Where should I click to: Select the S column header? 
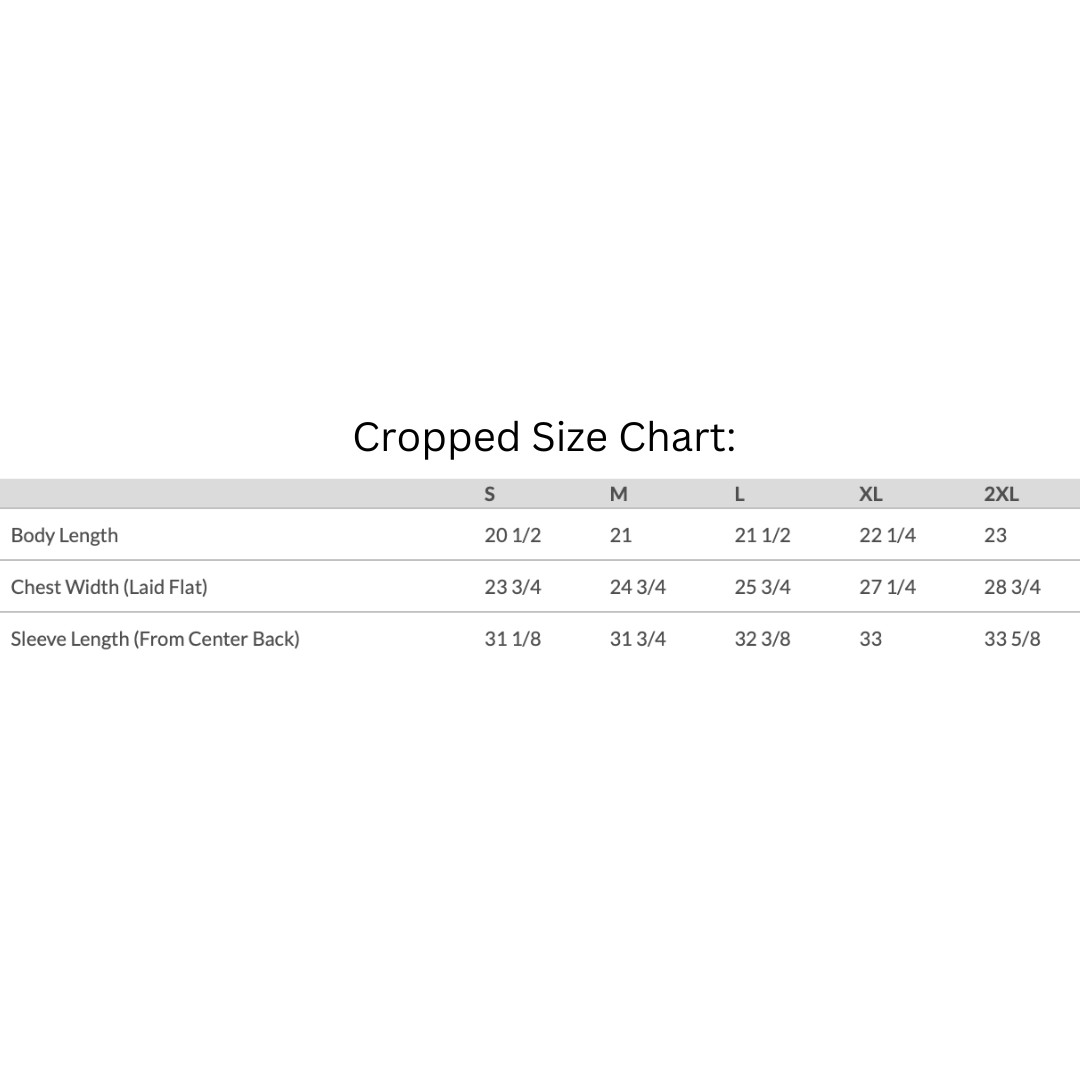pyautogui.click(x=490, y=494)
